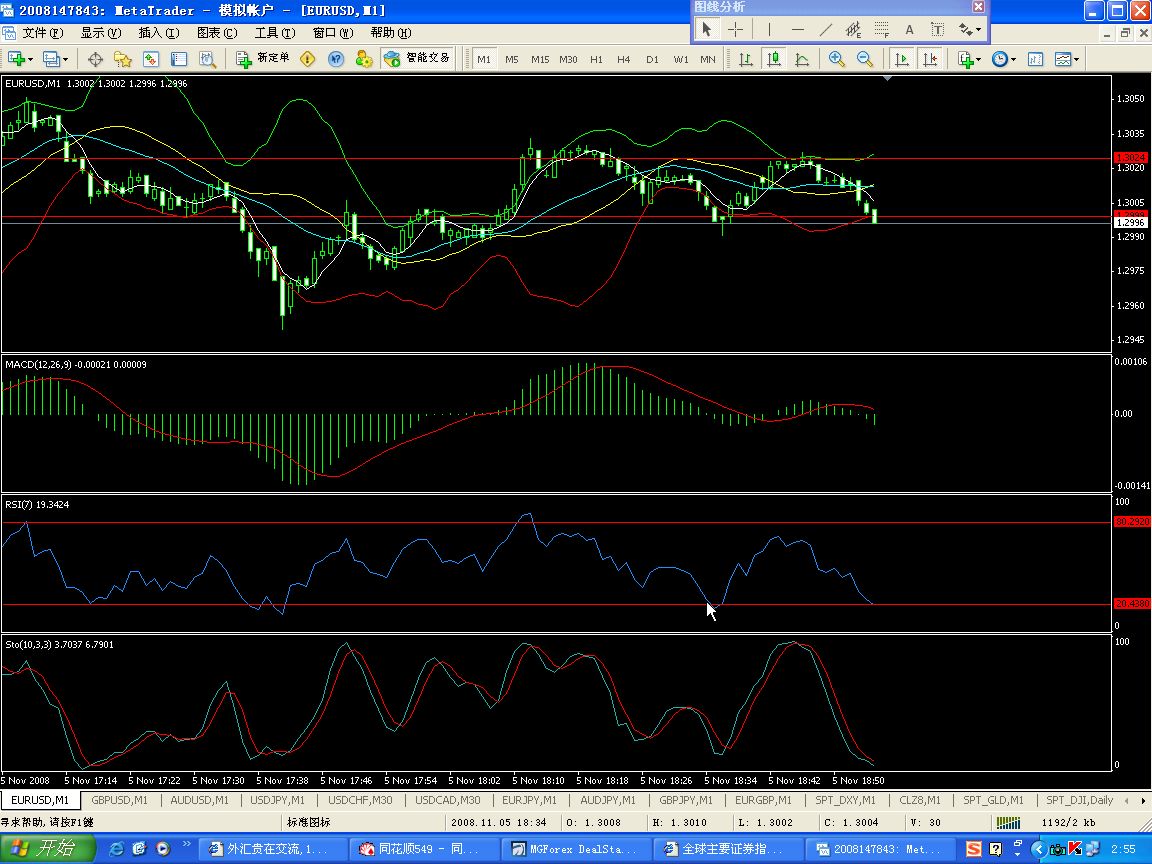Open the 图表(C) menu
Image resolution: width=1152 pixels, height=864 pixels.
[216, 32]
